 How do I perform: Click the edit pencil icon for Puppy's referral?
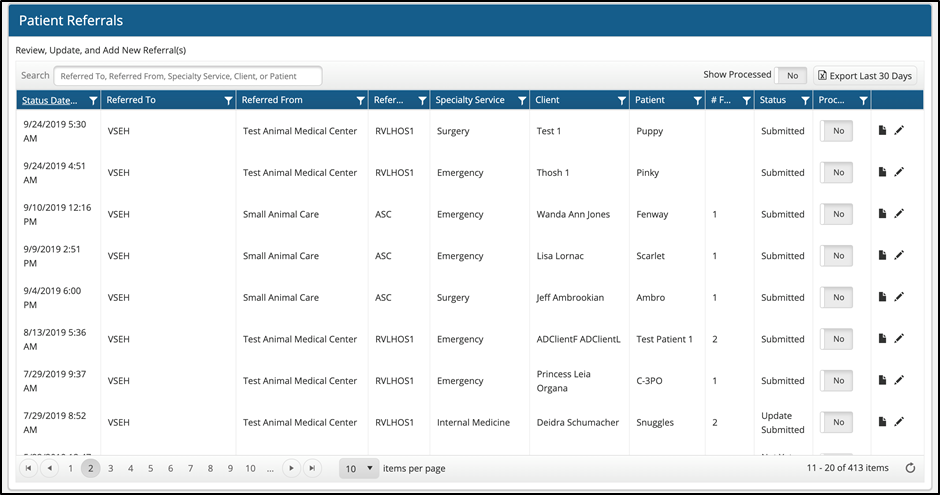(899, 131)
